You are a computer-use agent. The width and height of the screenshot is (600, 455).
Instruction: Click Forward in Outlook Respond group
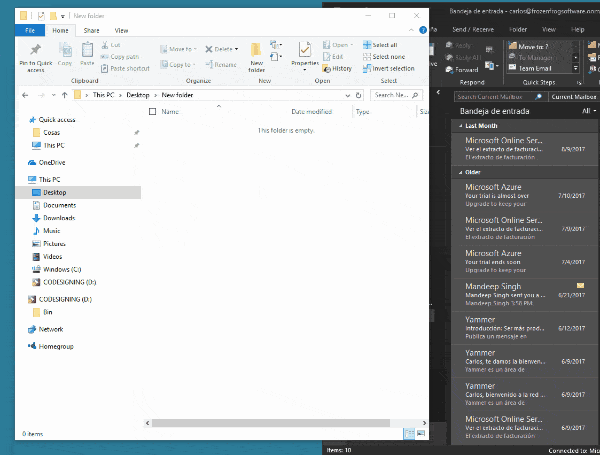tap(462, 70)
